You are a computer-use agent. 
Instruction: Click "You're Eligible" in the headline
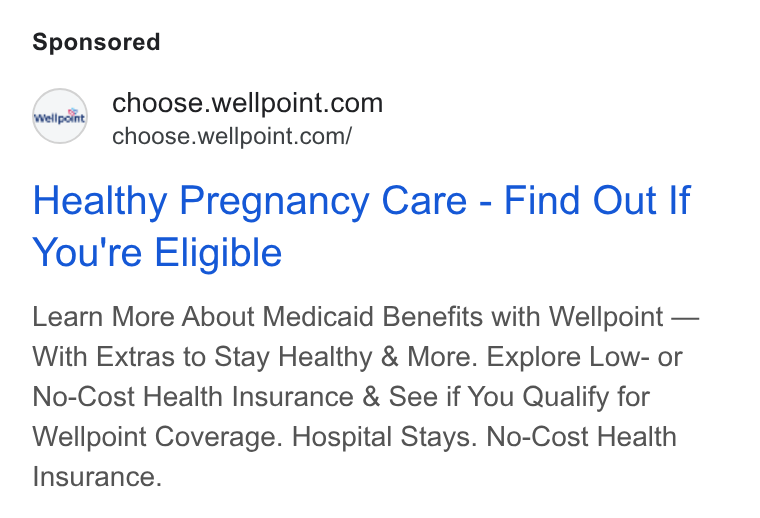(x=157, y=252)
